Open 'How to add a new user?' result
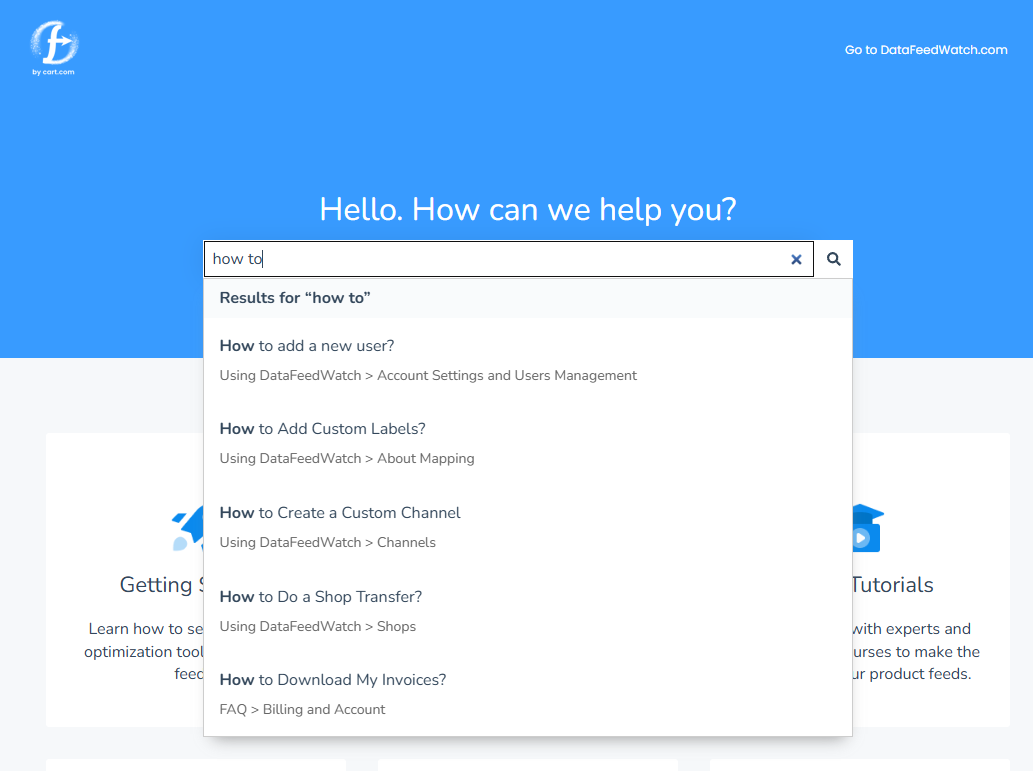The width and height of the screenshot is (1033, 771). point(306,345)
